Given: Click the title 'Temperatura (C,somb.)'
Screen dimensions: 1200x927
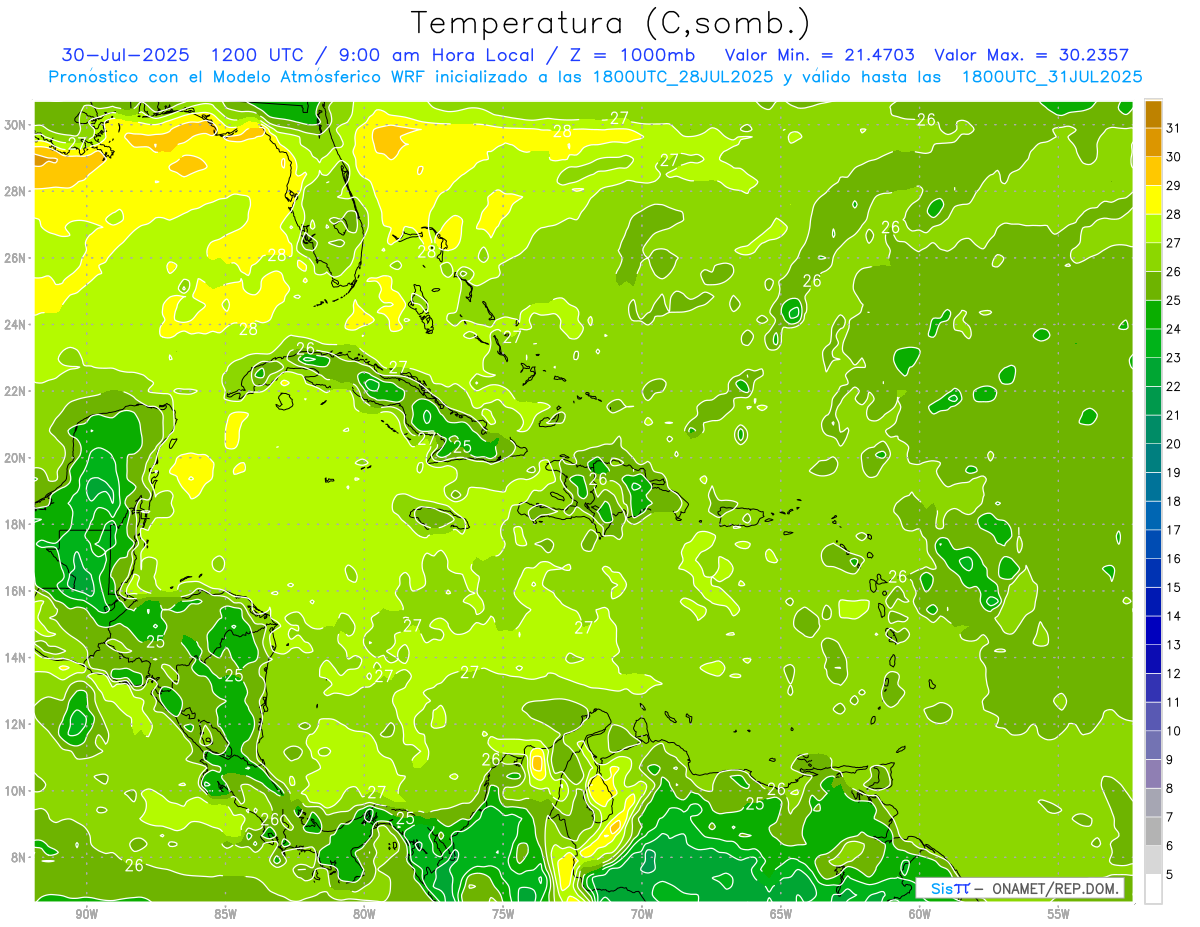Looking at the screenshot, I should click(611, 23).
